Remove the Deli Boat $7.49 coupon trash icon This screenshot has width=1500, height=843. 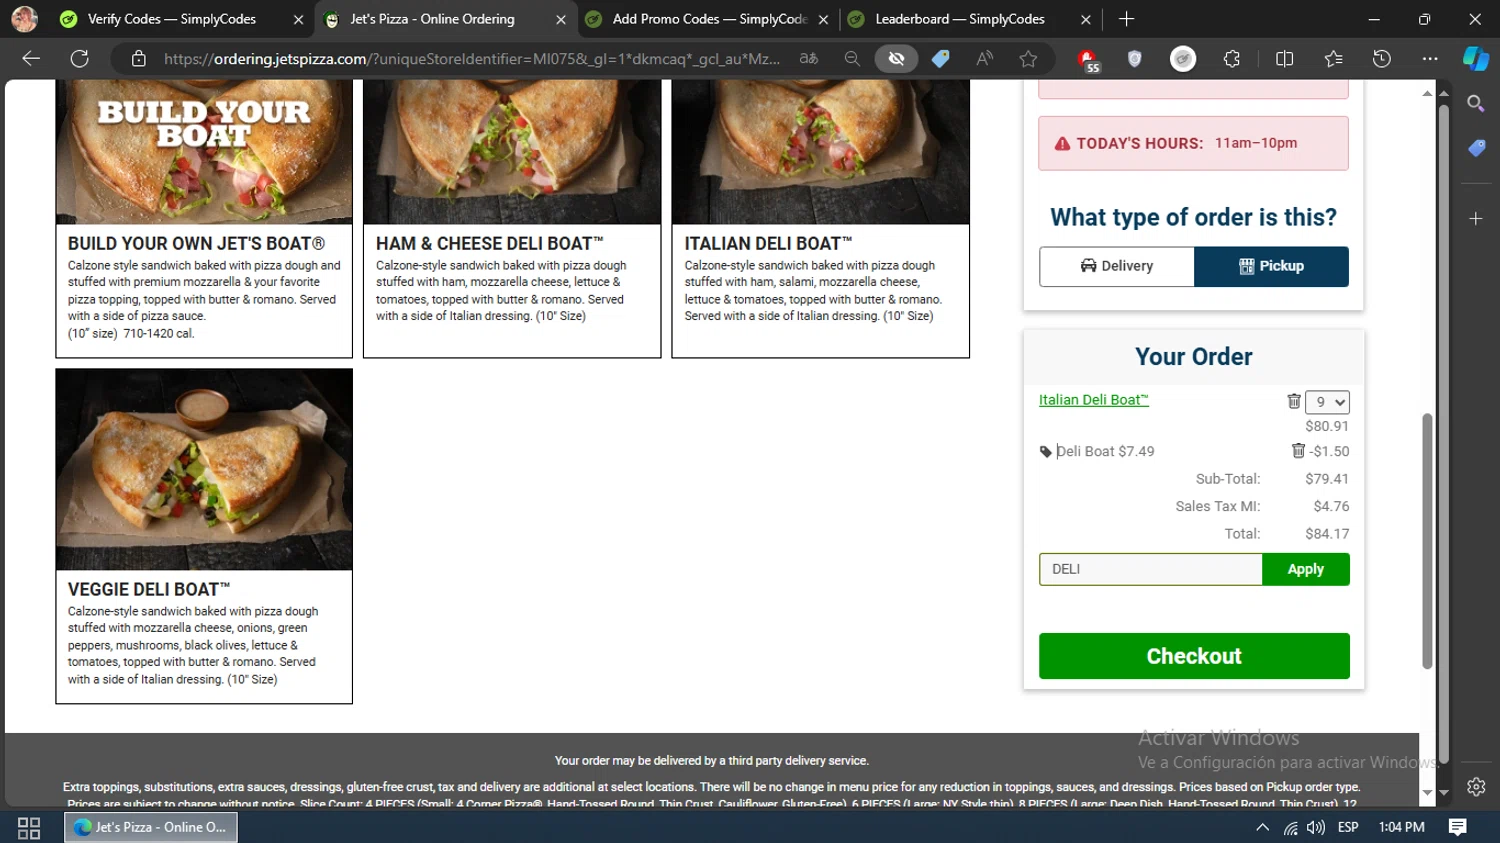pos(1298,451)
